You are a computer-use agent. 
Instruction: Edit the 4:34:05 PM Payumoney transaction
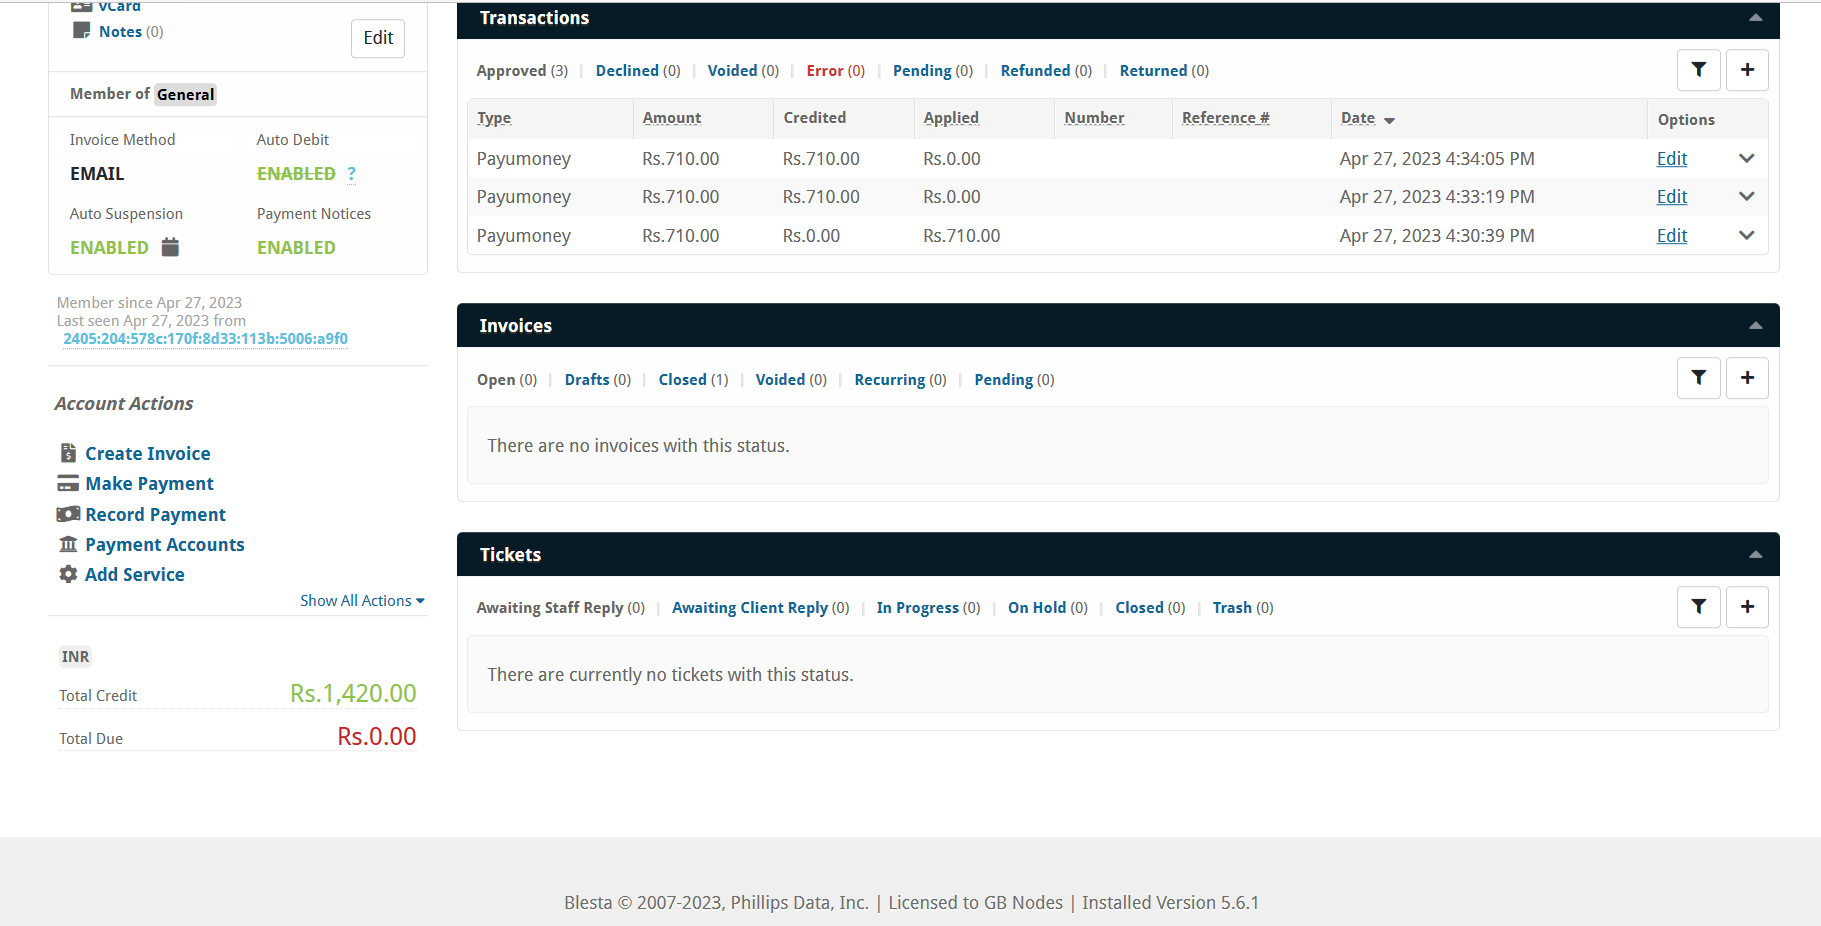(1671, 159)
